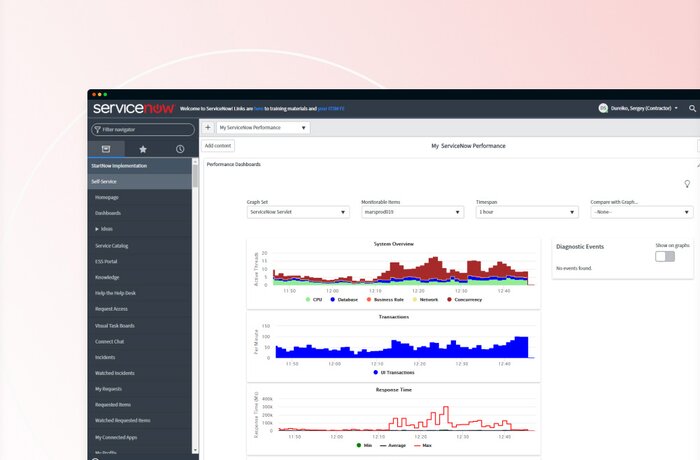Open the All Applications navigator tab
Image resolution: width=700 pixels, height=460 pixels.
pos(106,149)
